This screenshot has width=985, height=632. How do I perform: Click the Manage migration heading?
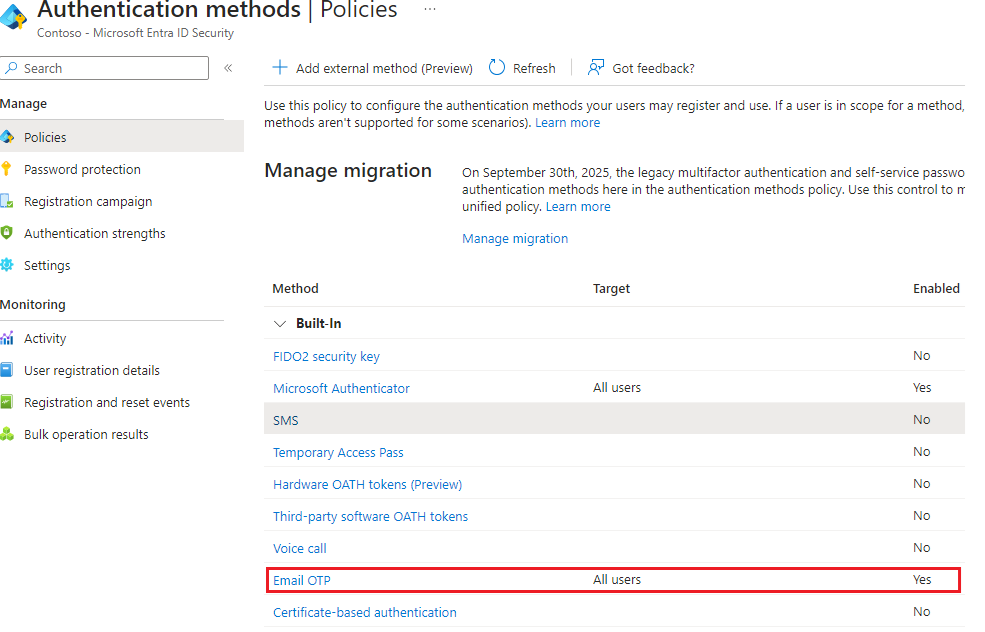[x=348, y=171]
